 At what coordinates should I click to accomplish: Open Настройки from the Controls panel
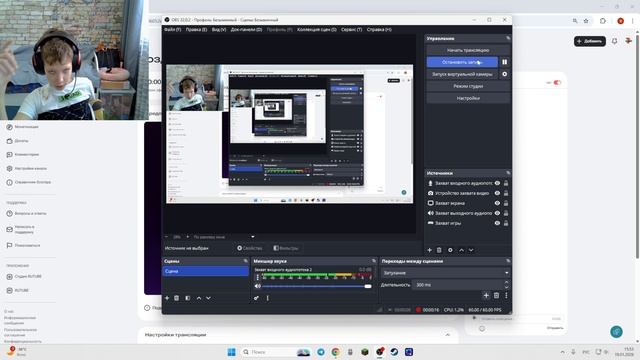[468, 98]
